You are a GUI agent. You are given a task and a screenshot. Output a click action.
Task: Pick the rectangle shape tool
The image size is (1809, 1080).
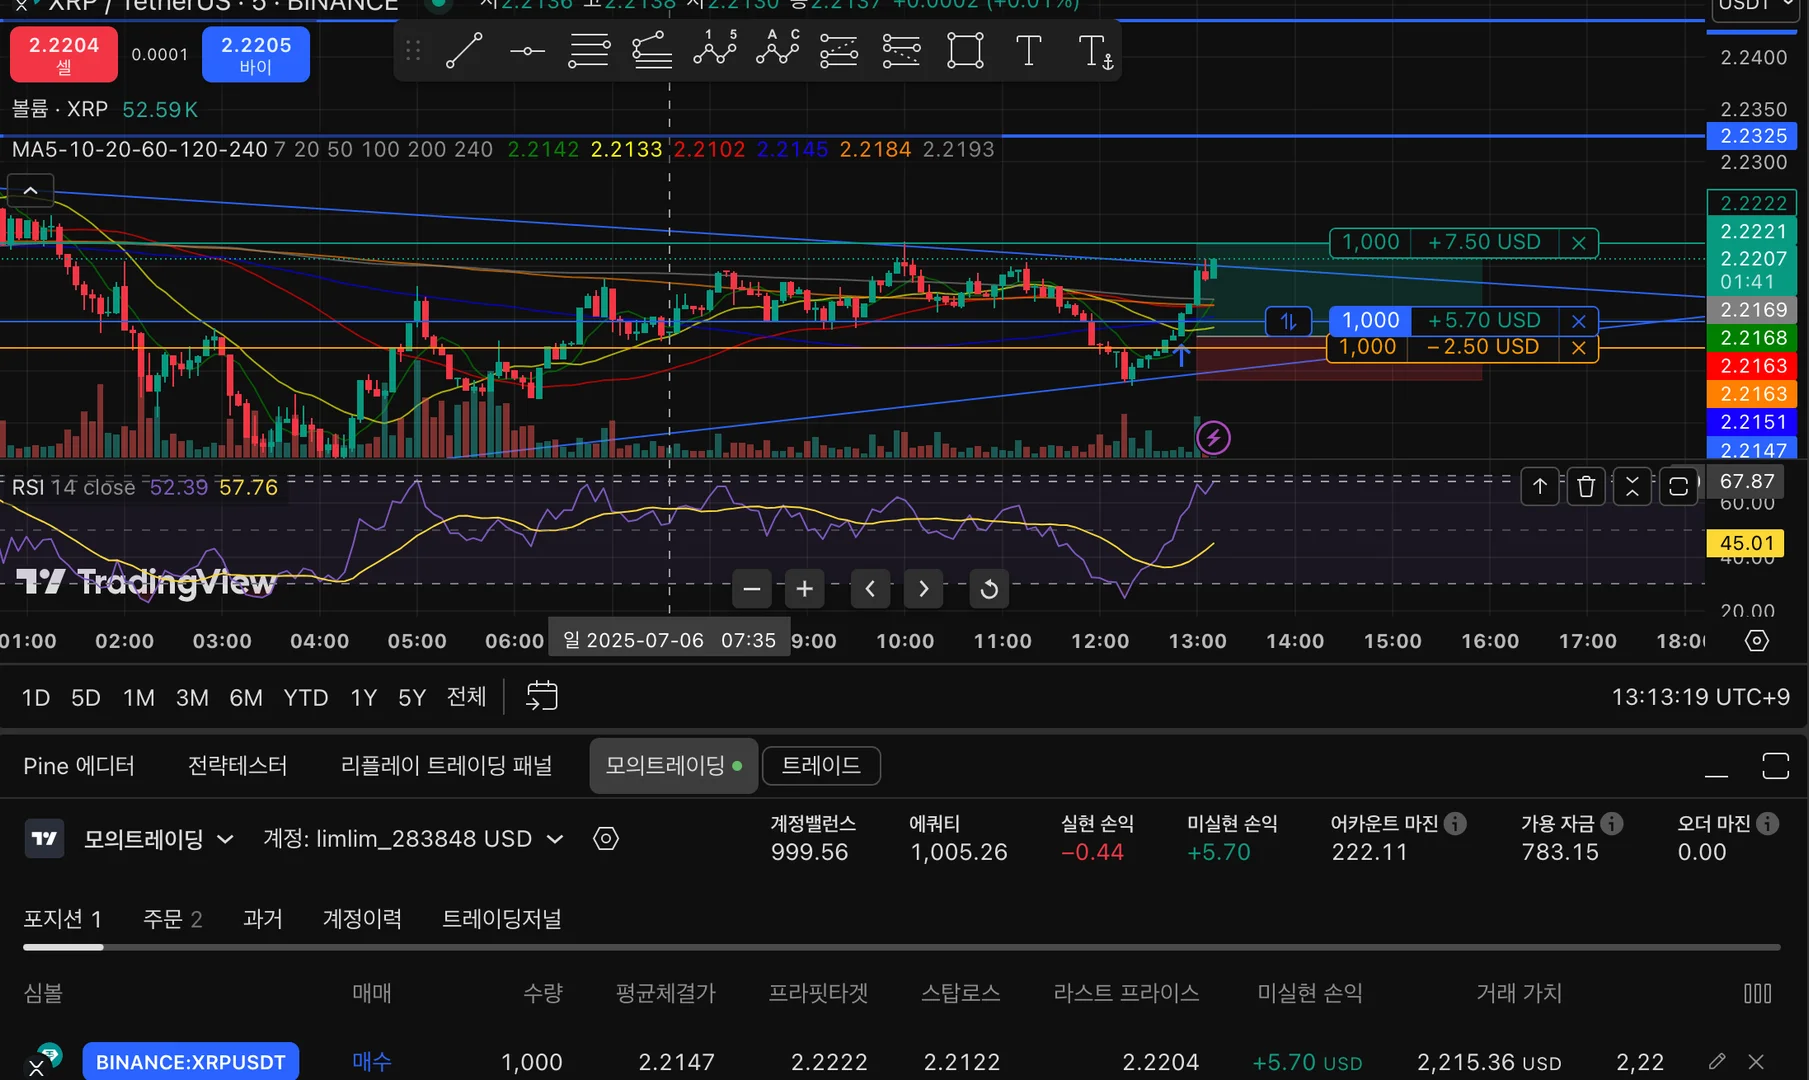pos(965,50)
